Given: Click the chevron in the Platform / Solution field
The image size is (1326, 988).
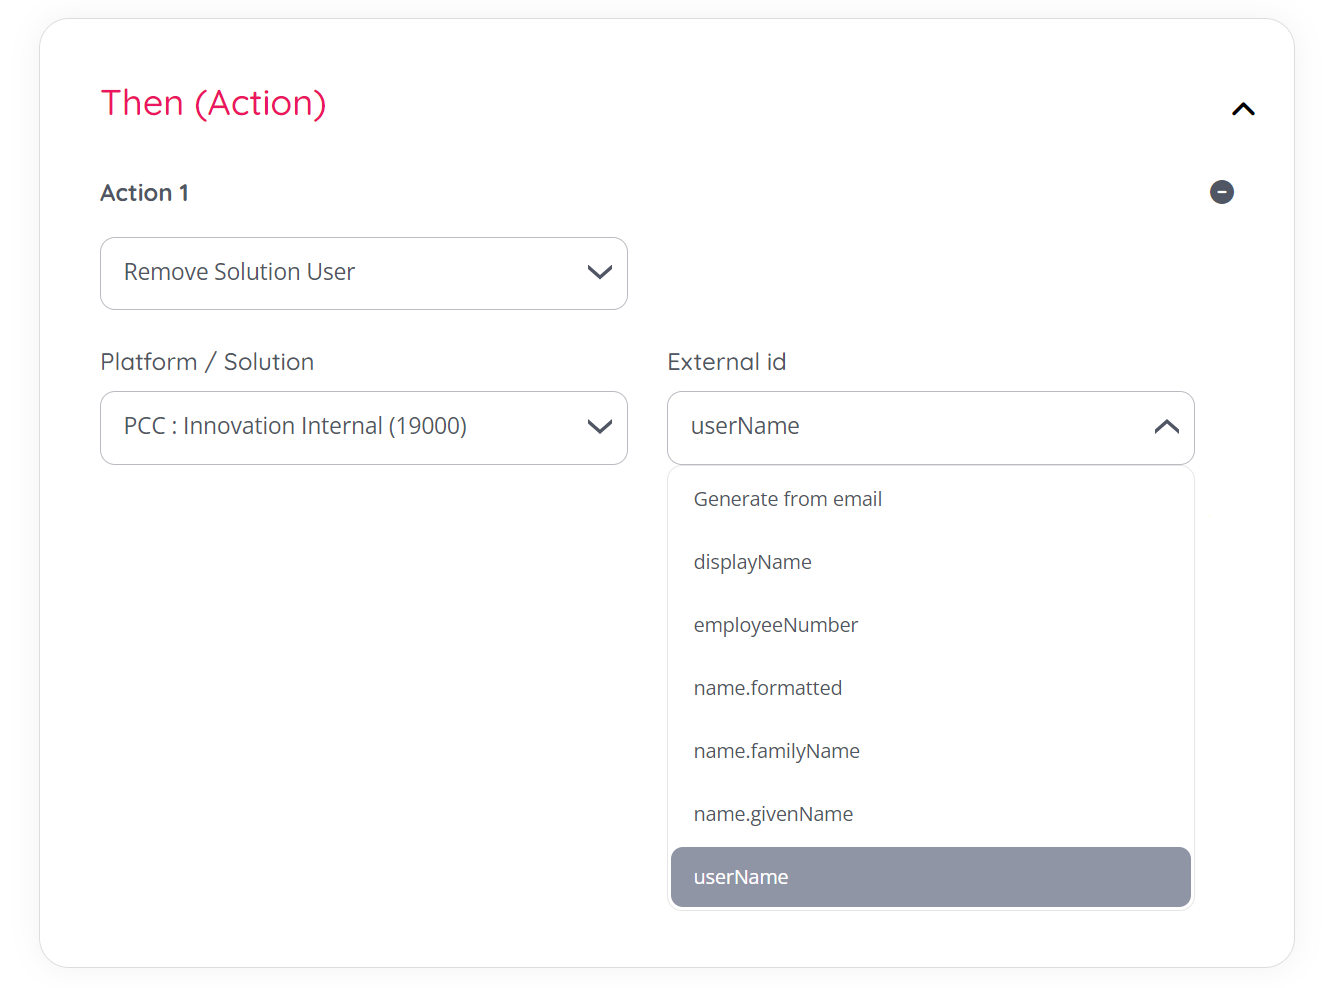Looking at the screenshot, I should 600,427.
